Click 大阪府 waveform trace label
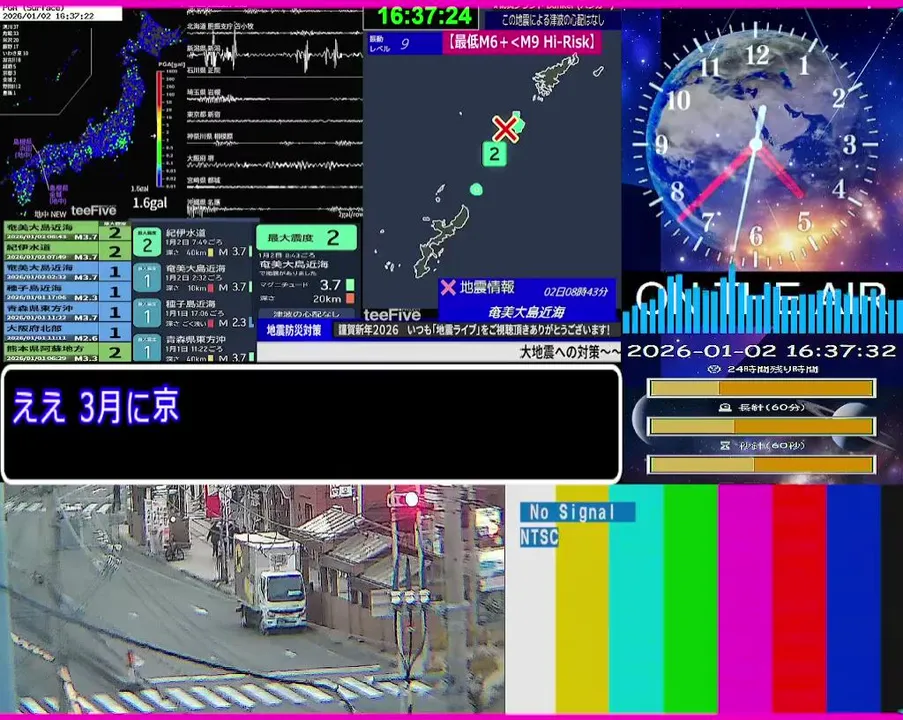The image size is (903, 720). click(x=200, y=158)
